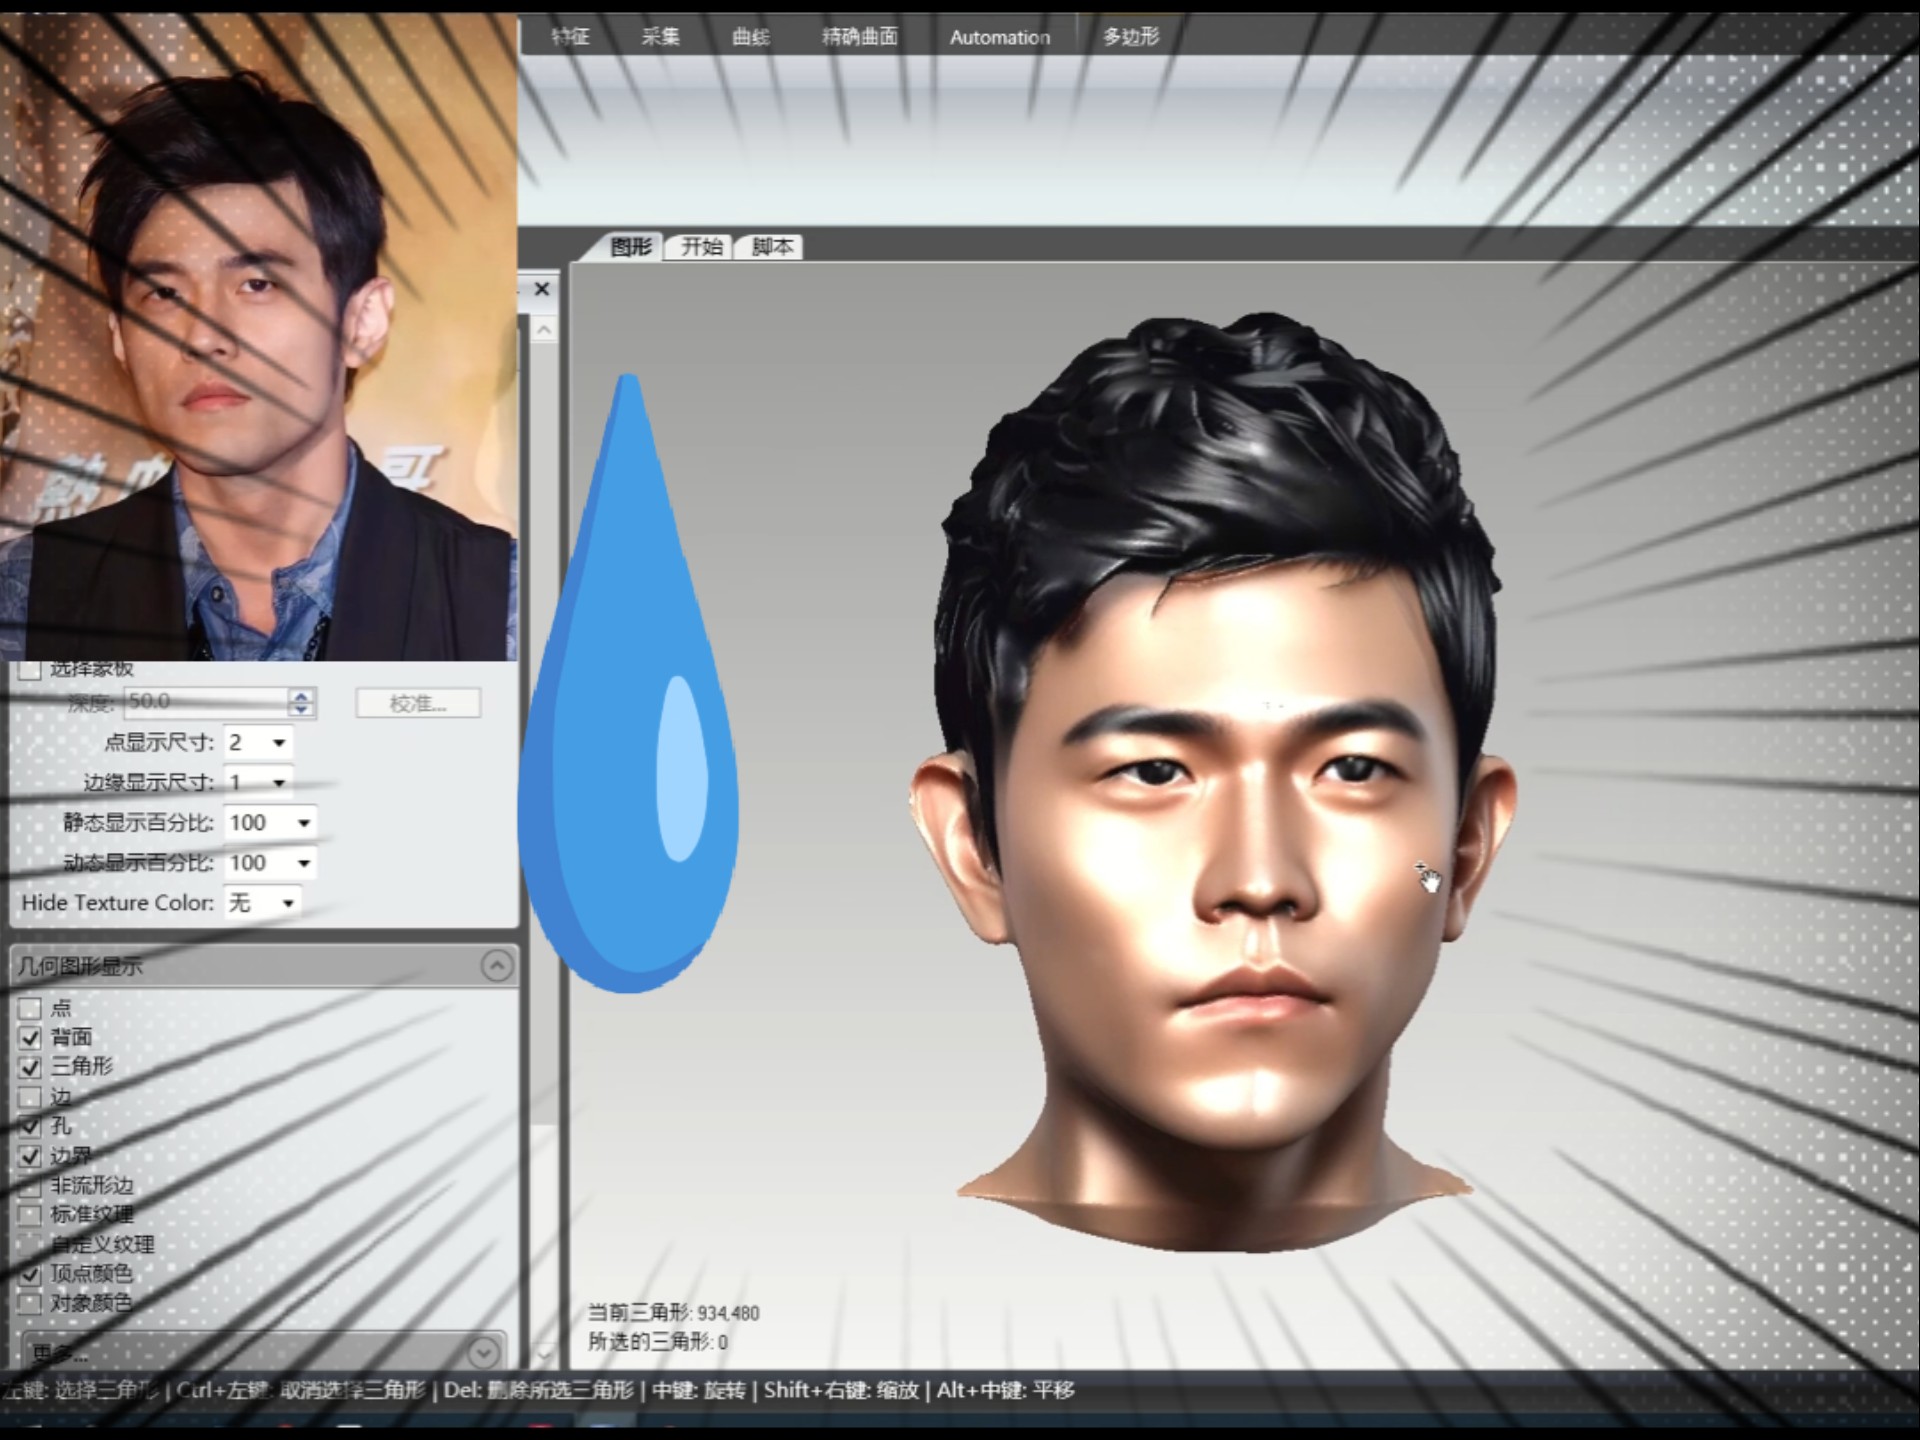Click the panel scrollbar up arrow

click(544, 329)
